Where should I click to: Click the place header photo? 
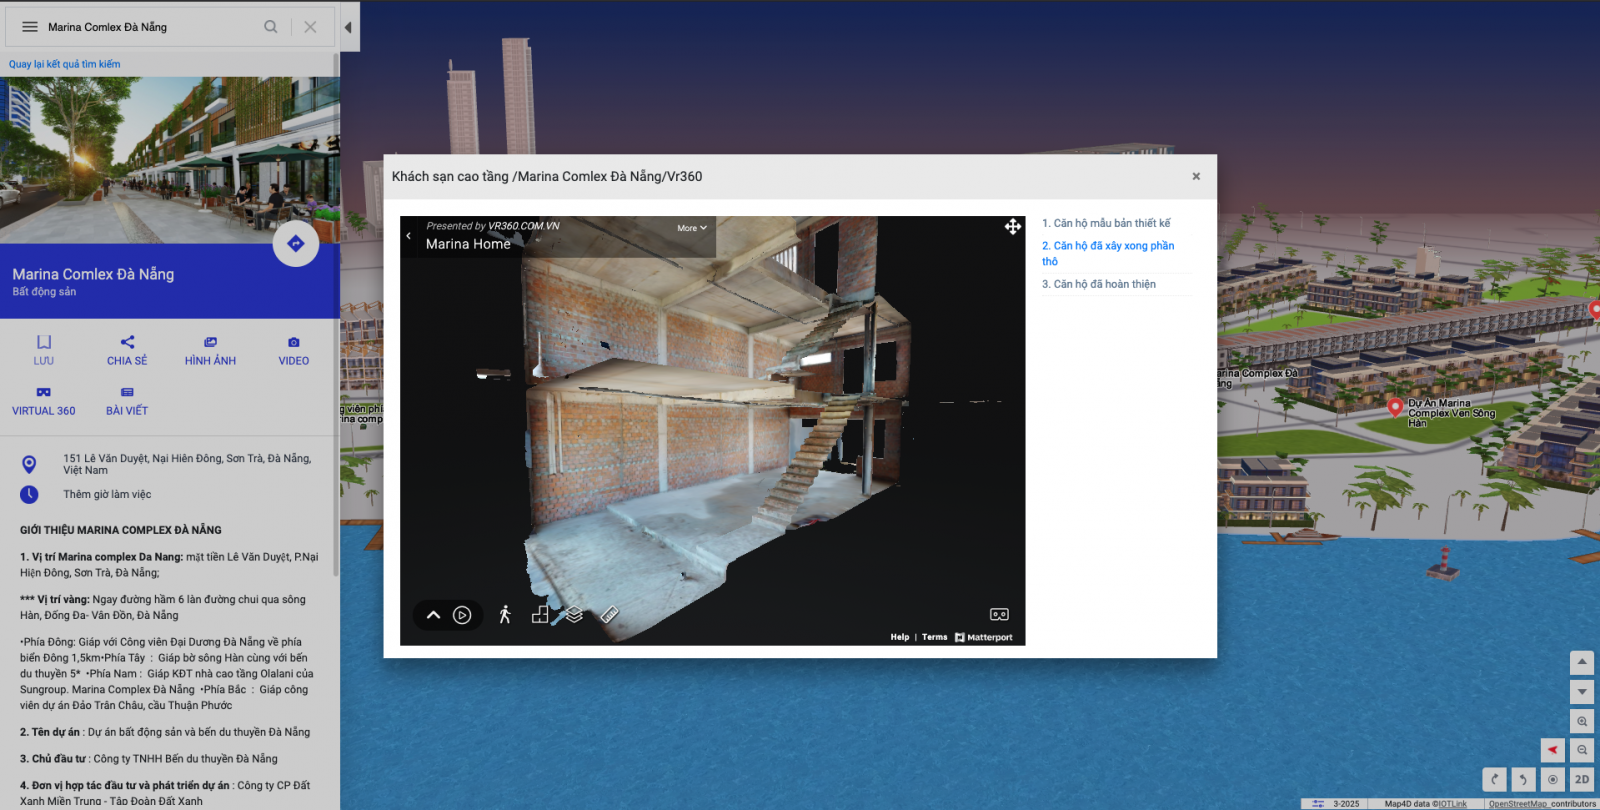pos(170,160)
